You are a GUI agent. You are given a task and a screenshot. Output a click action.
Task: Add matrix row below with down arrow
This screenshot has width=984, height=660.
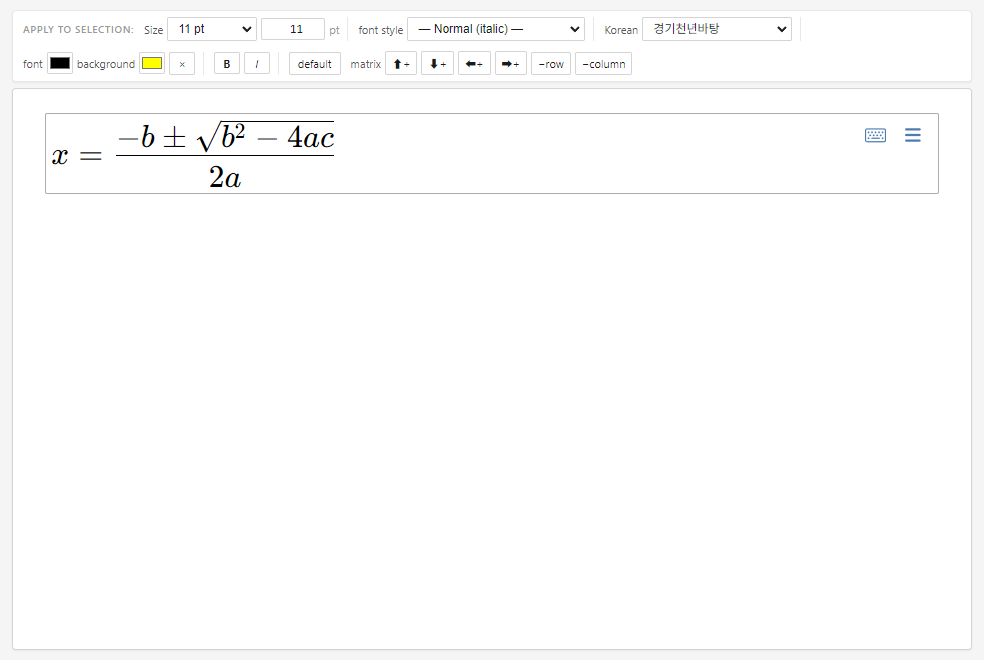pos(437,63)
